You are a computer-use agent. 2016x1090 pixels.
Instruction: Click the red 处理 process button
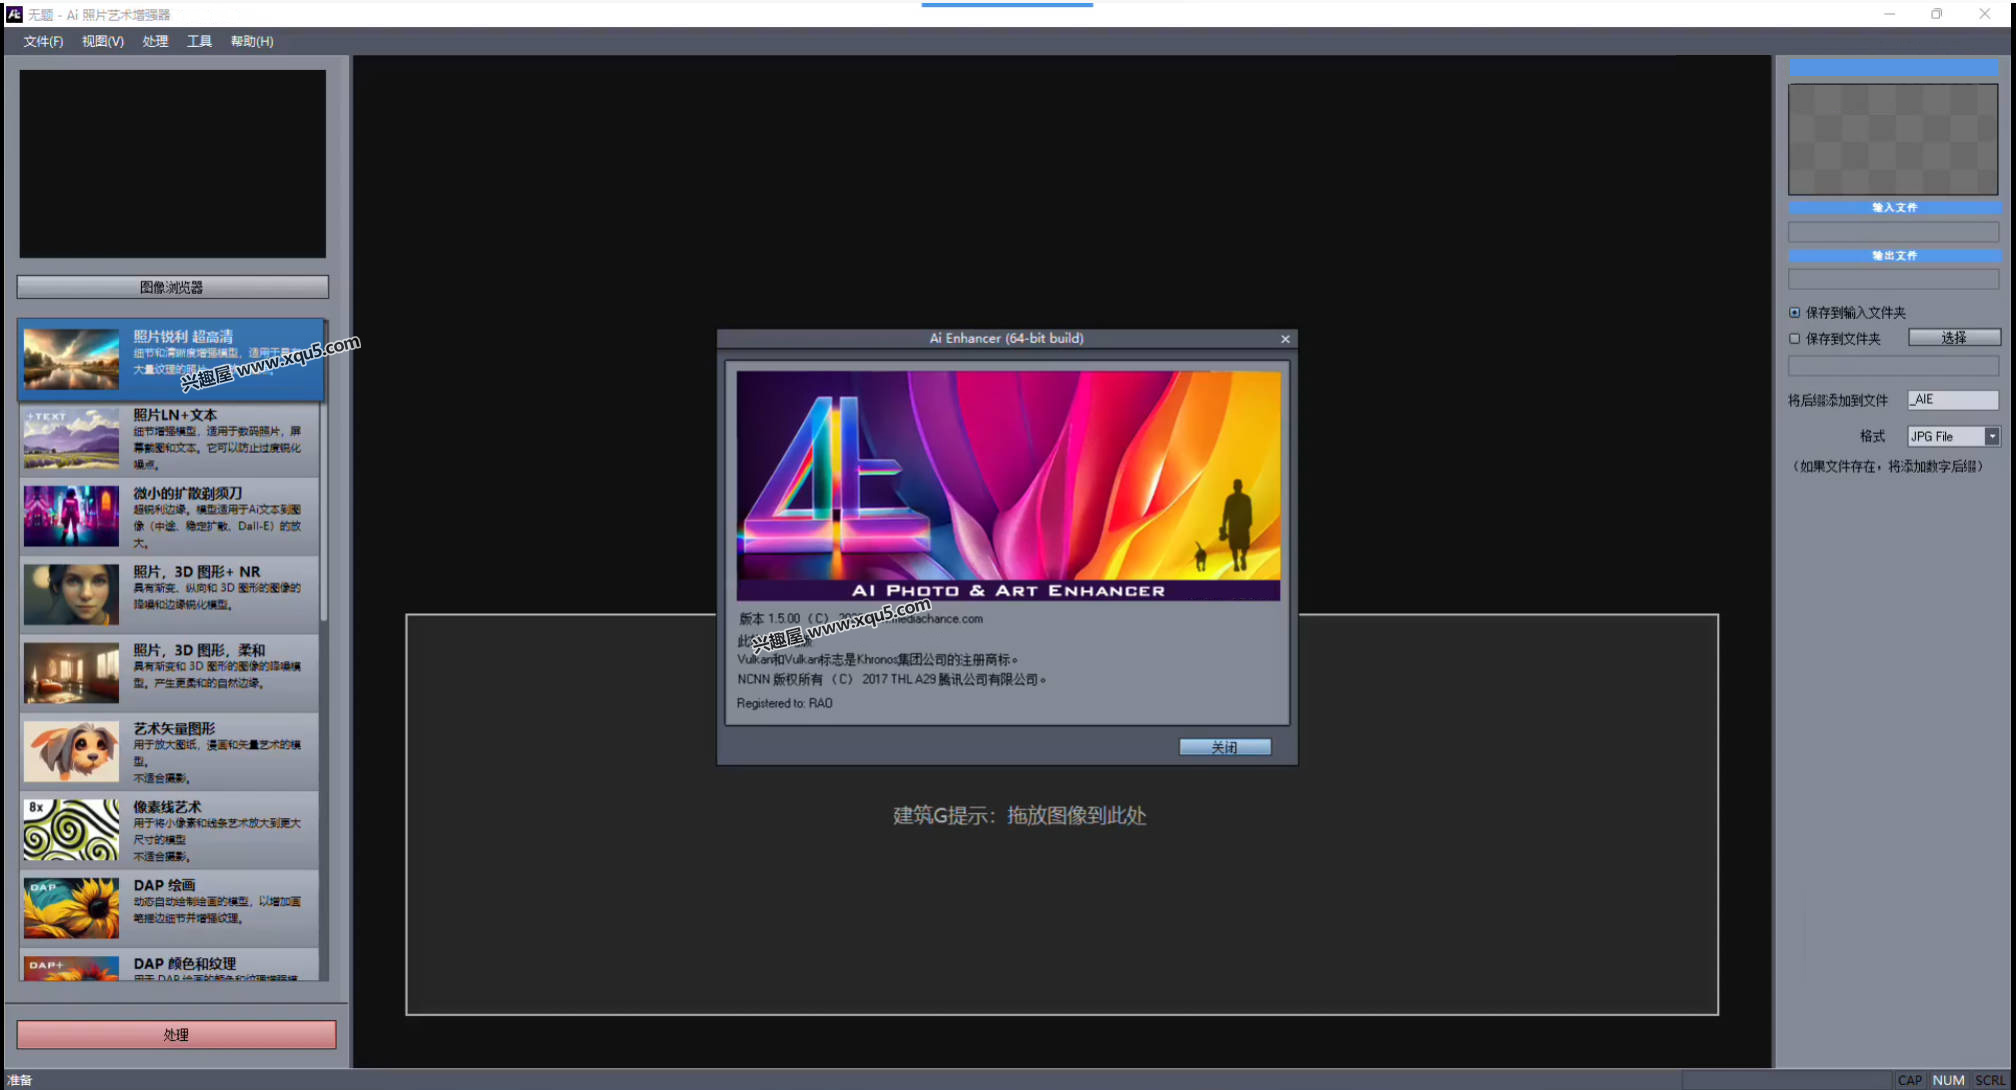[176, 1034]
